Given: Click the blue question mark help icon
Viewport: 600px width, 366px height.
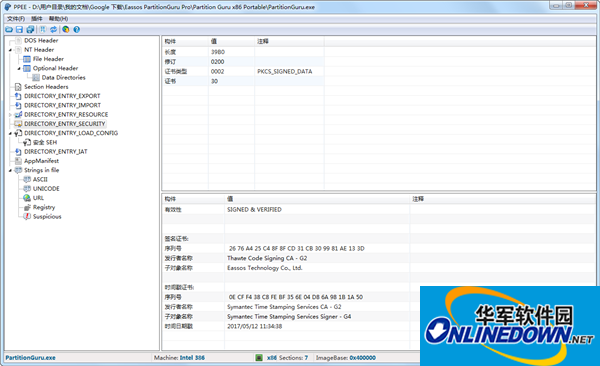Looking at the screenshot, I should click(x=77, y=29).
